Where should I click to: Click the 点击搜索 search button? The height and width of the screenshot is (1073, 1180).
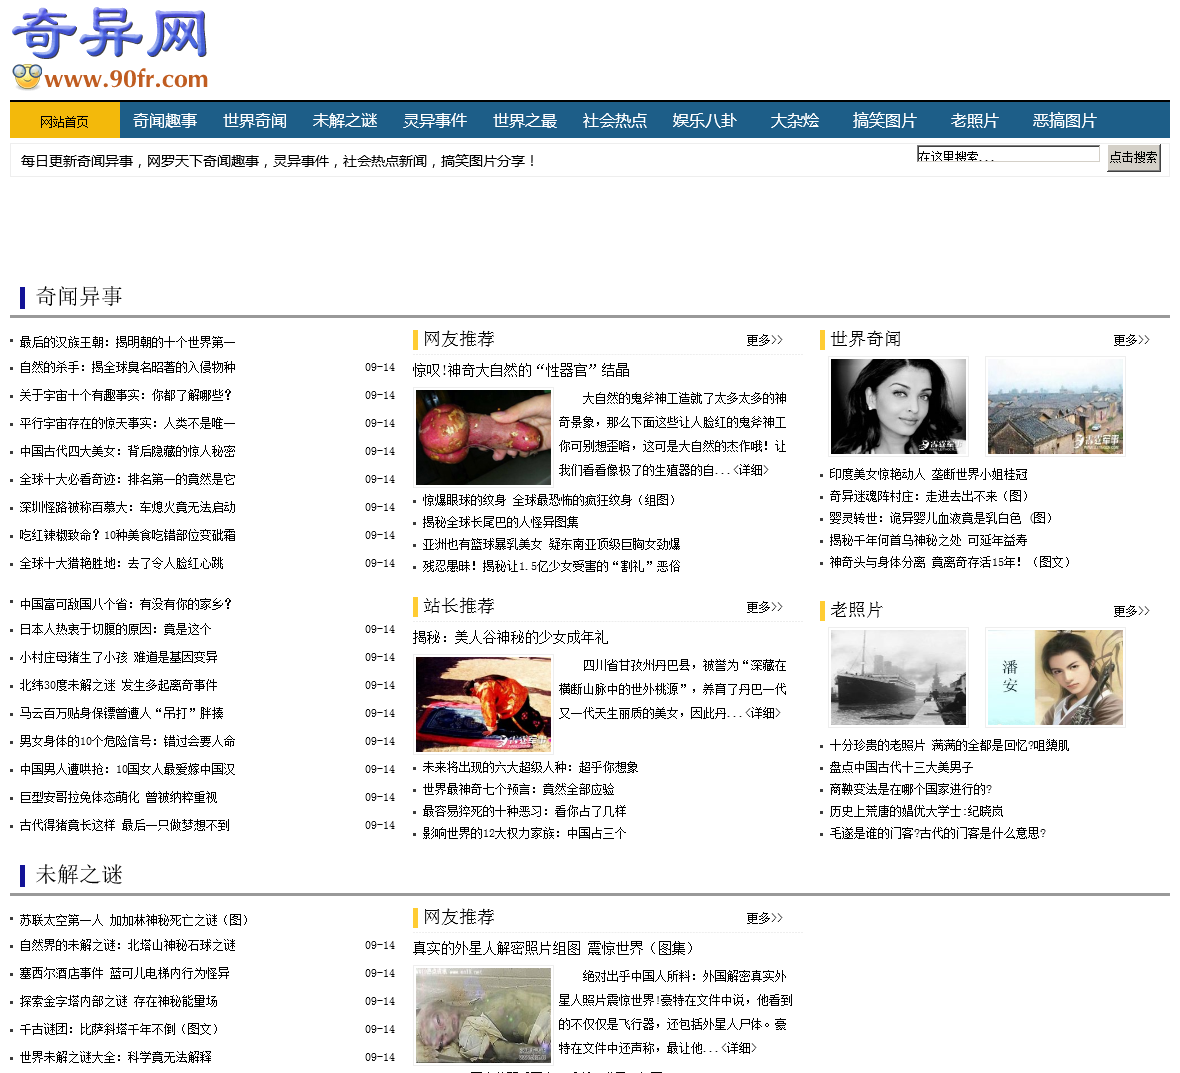click(1133, 157)
